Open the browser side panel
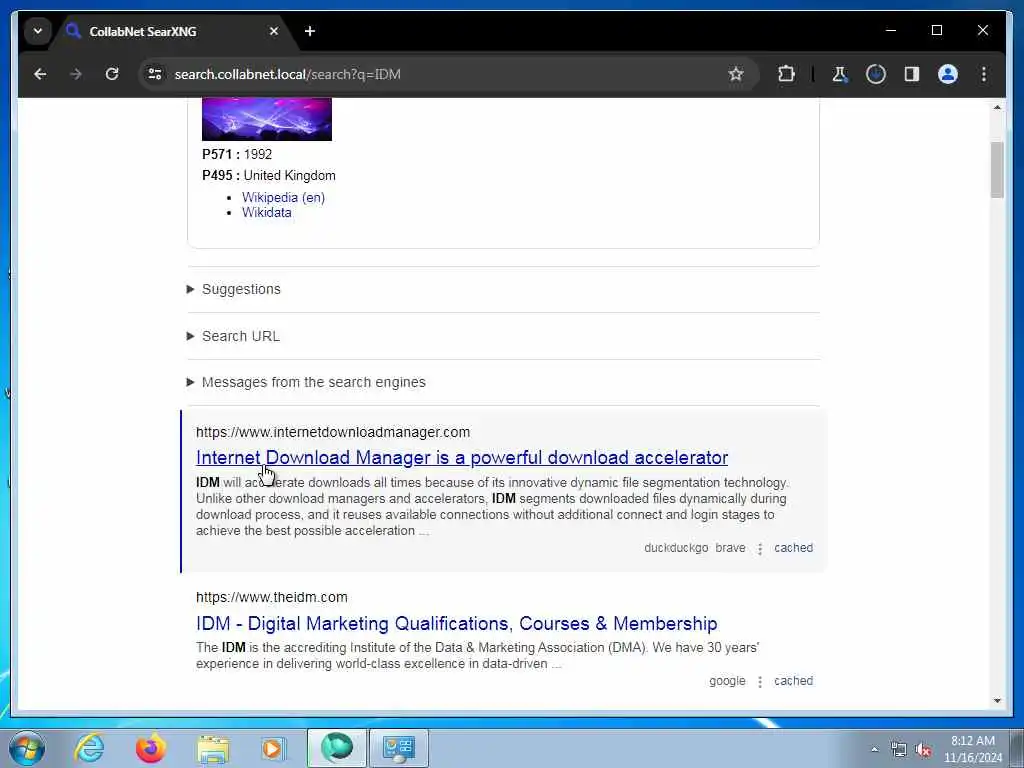1024x768 pixels. click(912, 74)
